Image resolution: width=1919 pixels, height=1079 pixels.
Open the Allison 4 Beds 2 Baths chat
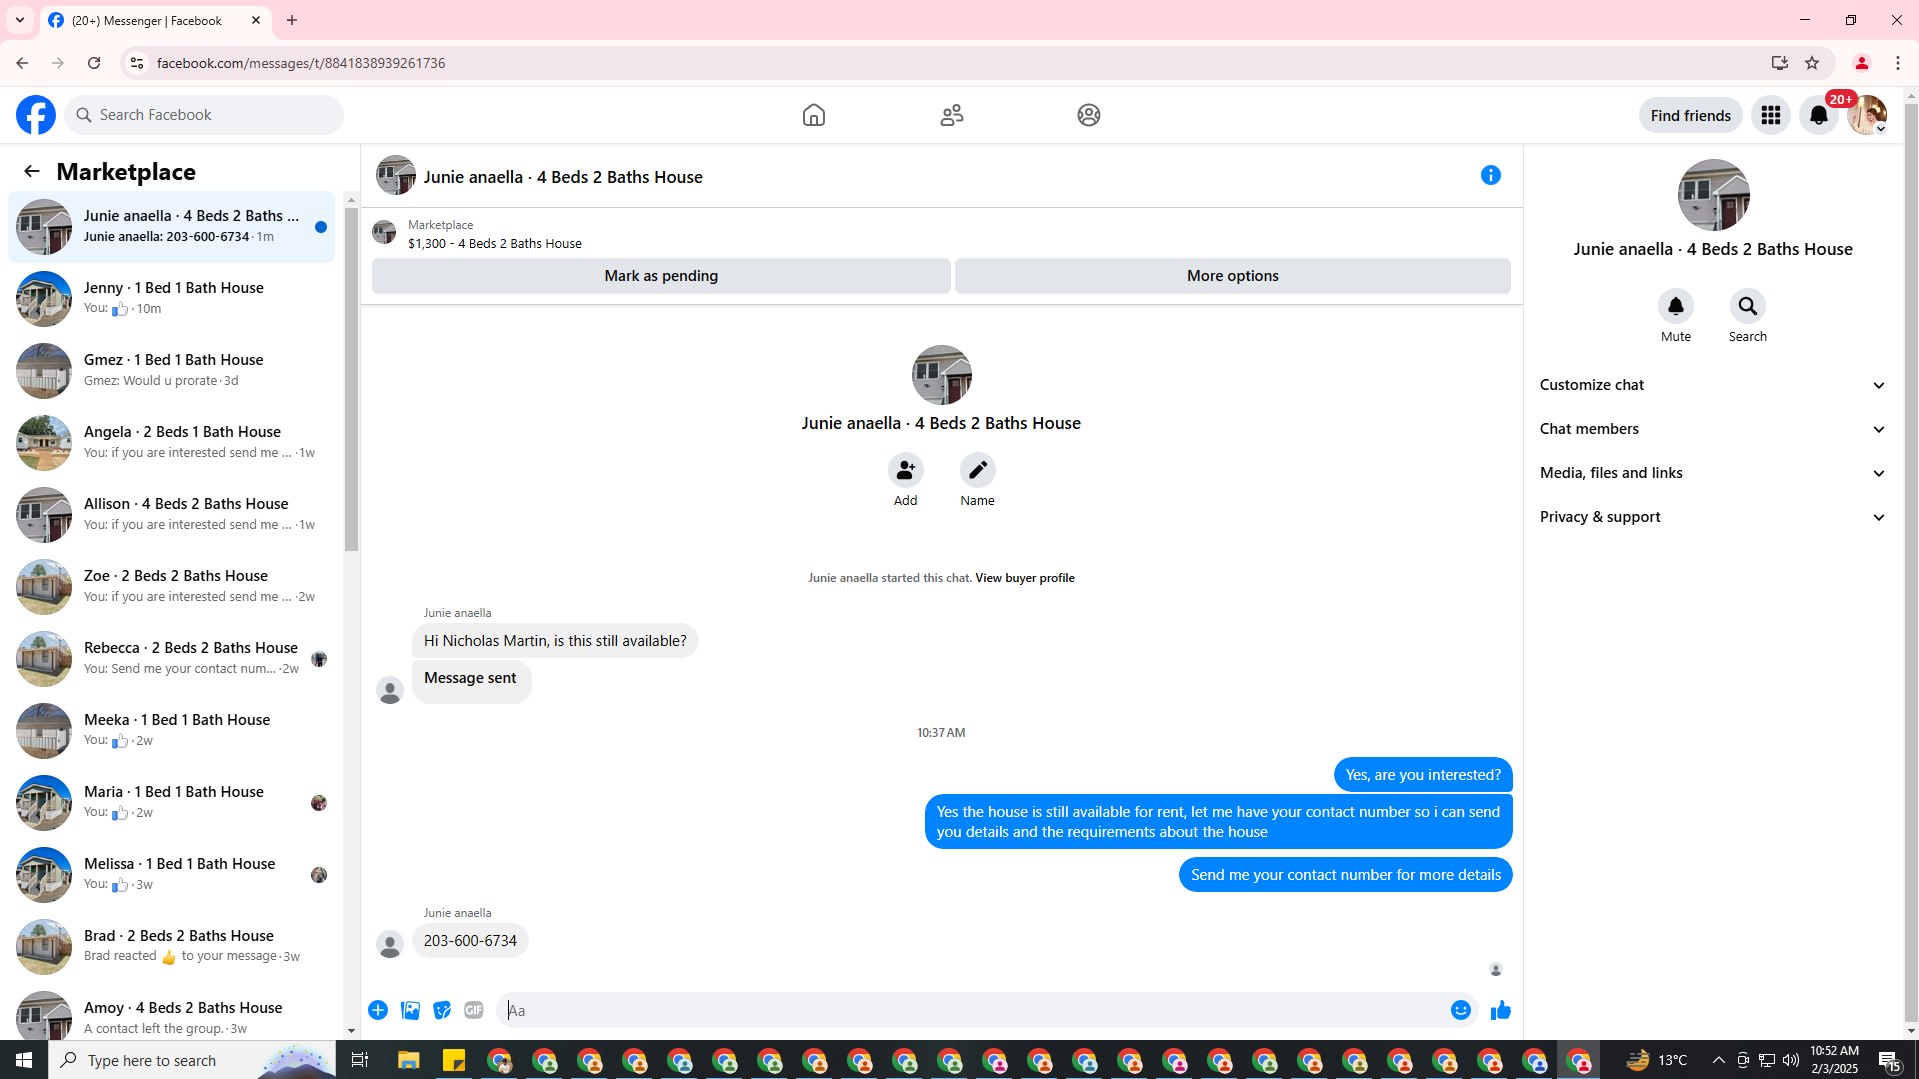172,515
